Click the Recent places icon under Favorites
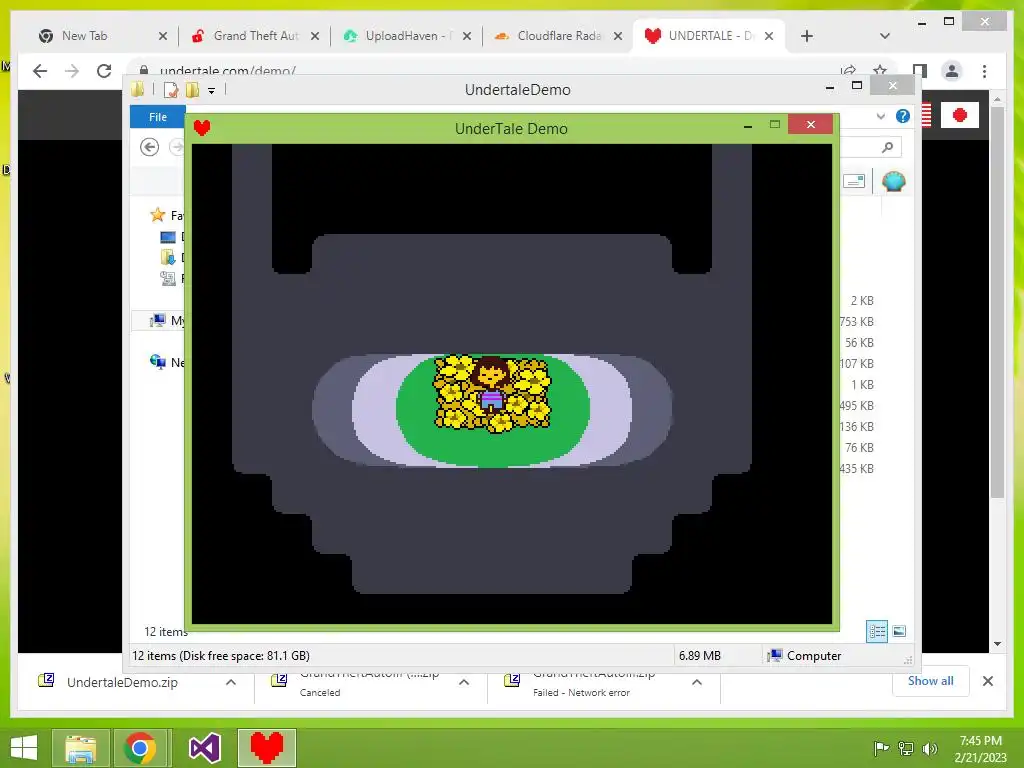The height and width of the screenshot is (768, 1024). (168, 279)
